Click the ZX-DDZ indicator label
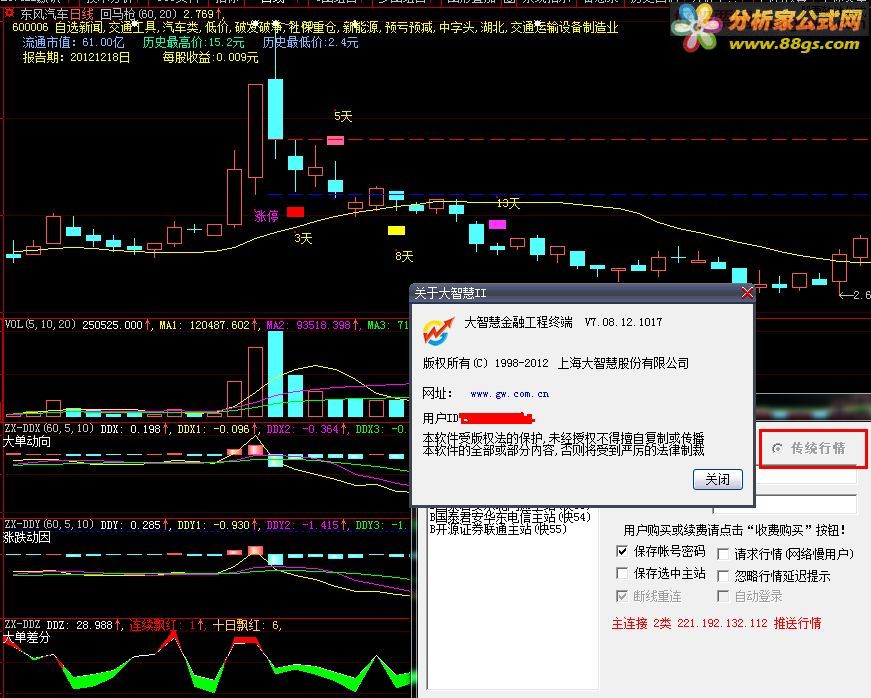The height and width of the screenshot is (698, 871). click(x=22, y=625)
